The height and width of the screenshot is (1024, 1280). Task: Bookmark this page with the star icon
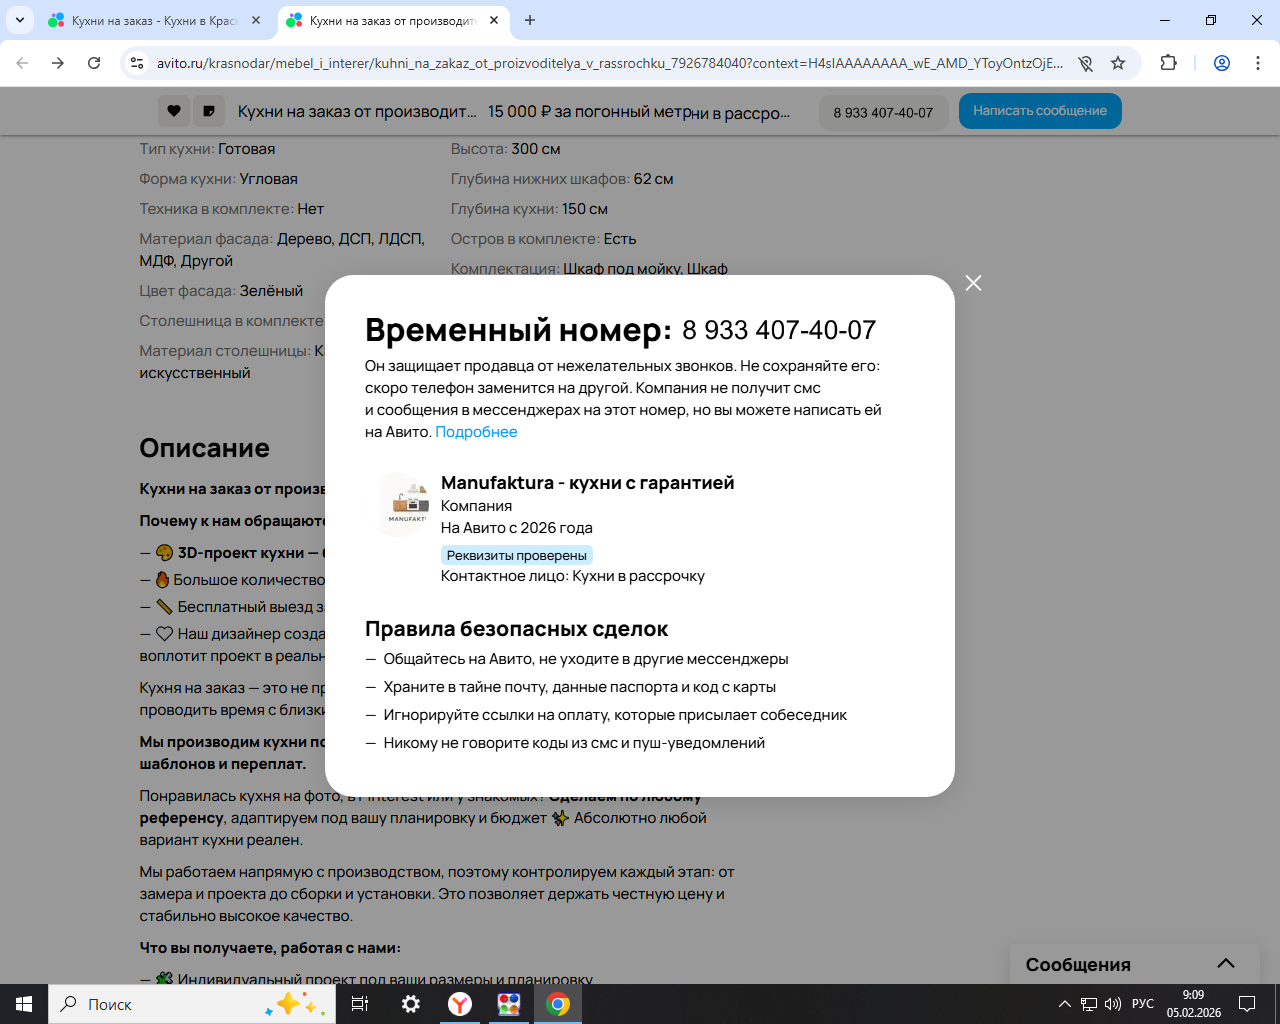1118,63
